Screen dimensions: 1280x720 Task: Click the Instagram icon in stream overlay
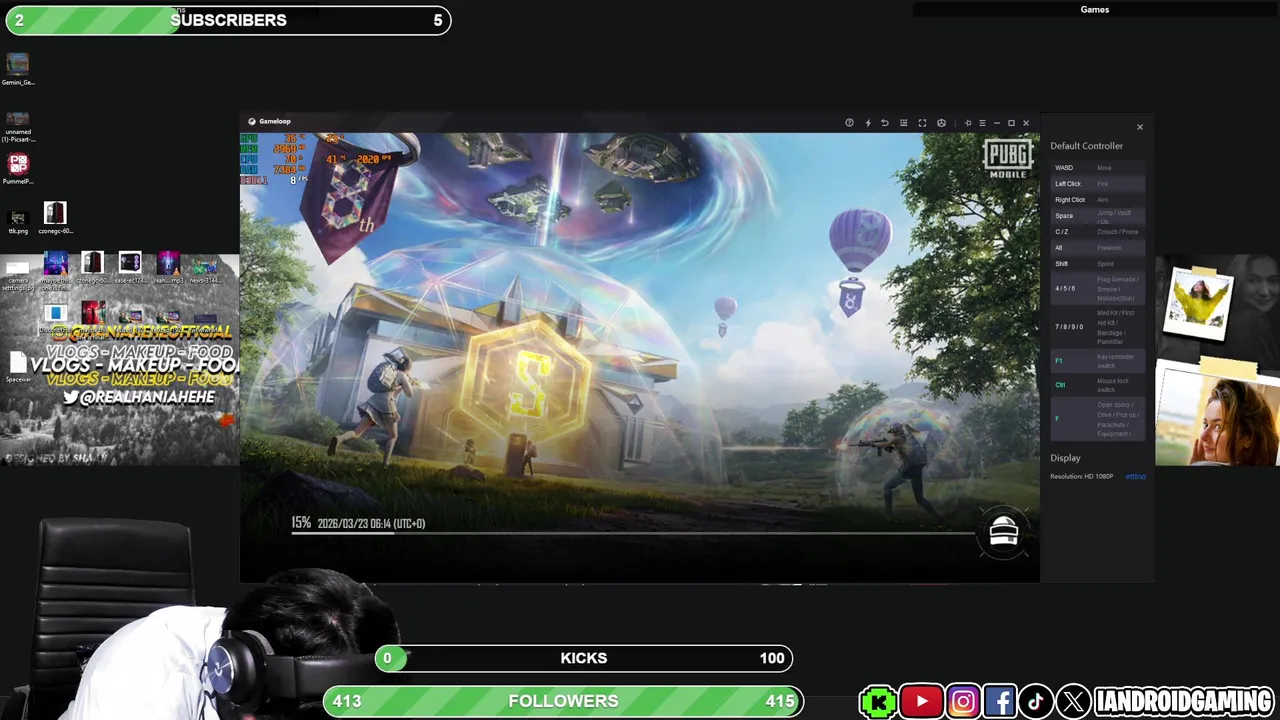pyautogui.click(x=963, y=702)
